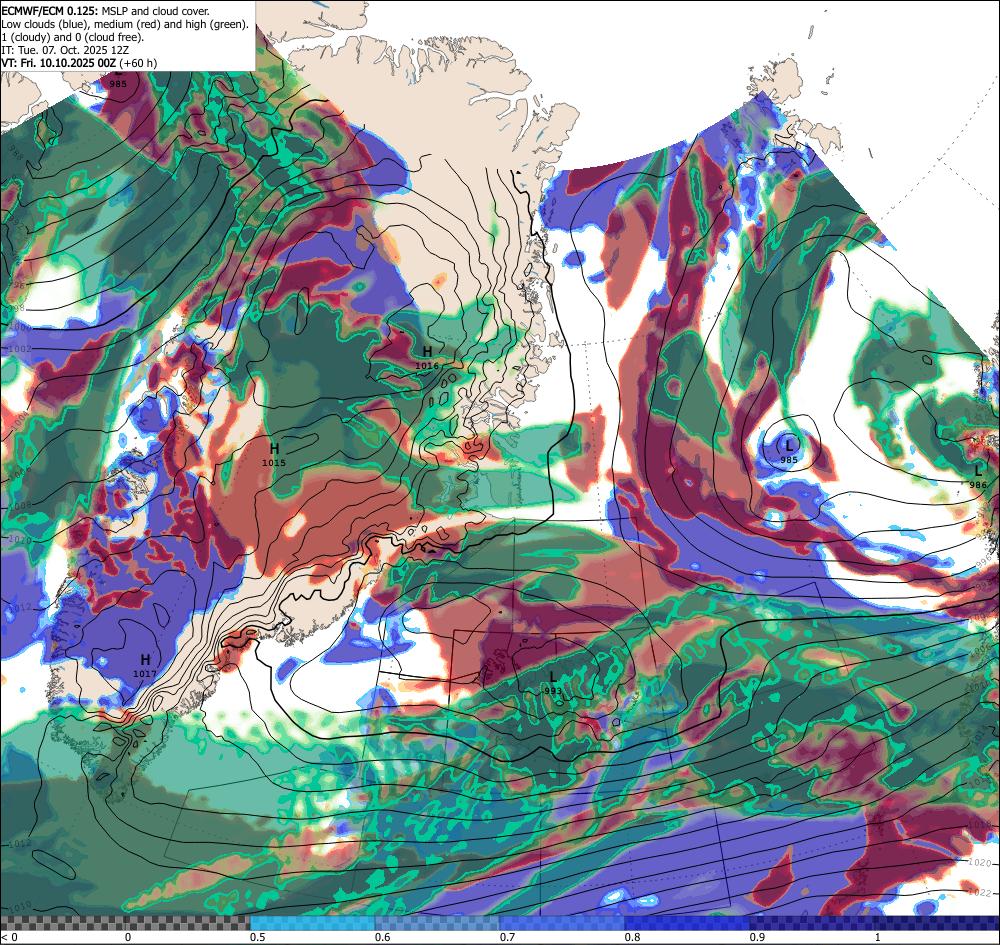
Task: Click the '1022' isobar label at right edge
Action: coord(980,892)
